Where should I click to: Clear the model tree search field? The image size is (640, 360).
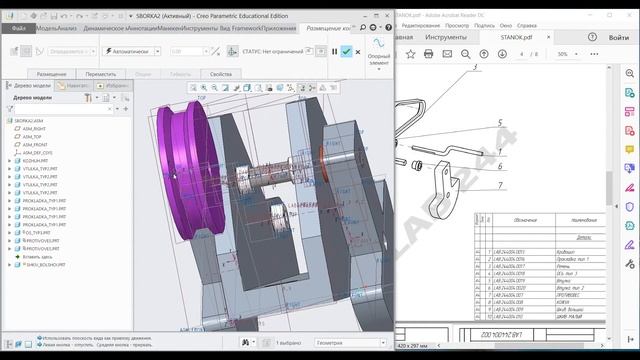click(109, 109)
